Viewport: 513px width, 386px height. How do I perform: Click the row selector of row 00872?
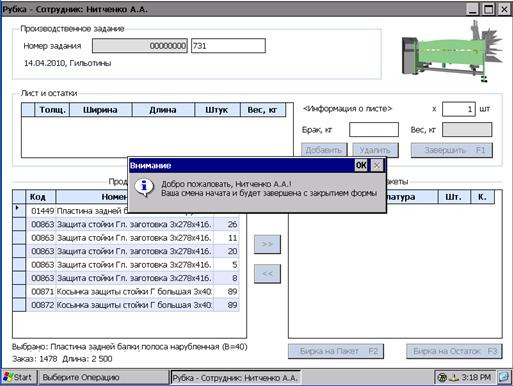pyautogui.click(x=19, y=305)
